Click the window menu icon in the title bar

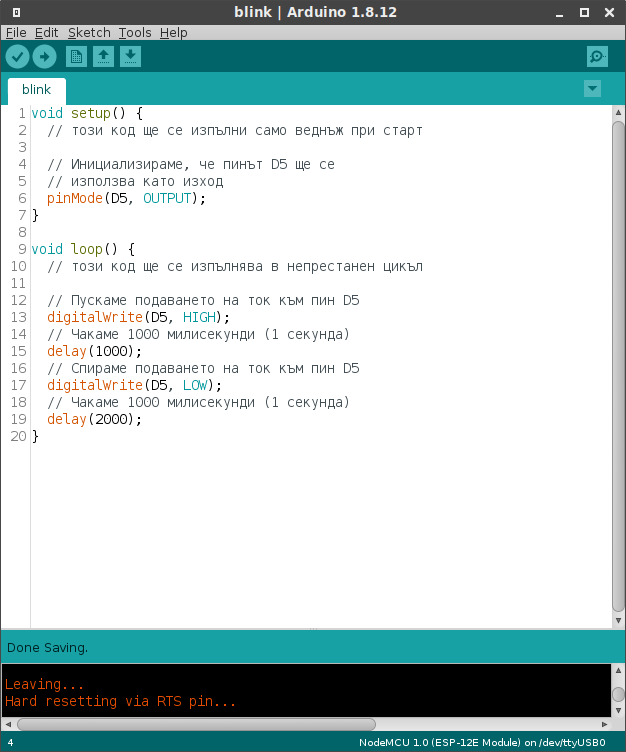coord(14,11)
